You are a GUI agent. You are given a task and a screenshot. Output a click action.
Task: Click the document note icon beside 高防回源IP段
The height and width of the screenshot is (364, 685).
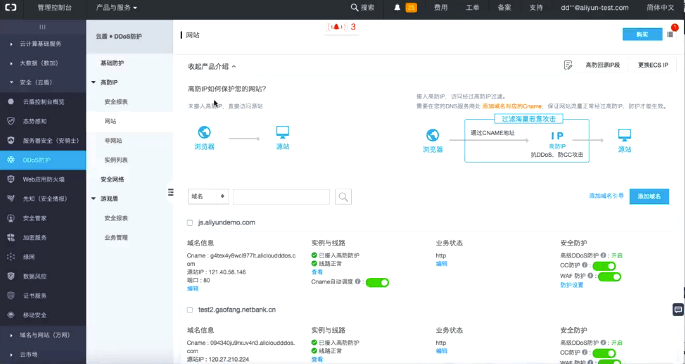click(x=568, y=65)
